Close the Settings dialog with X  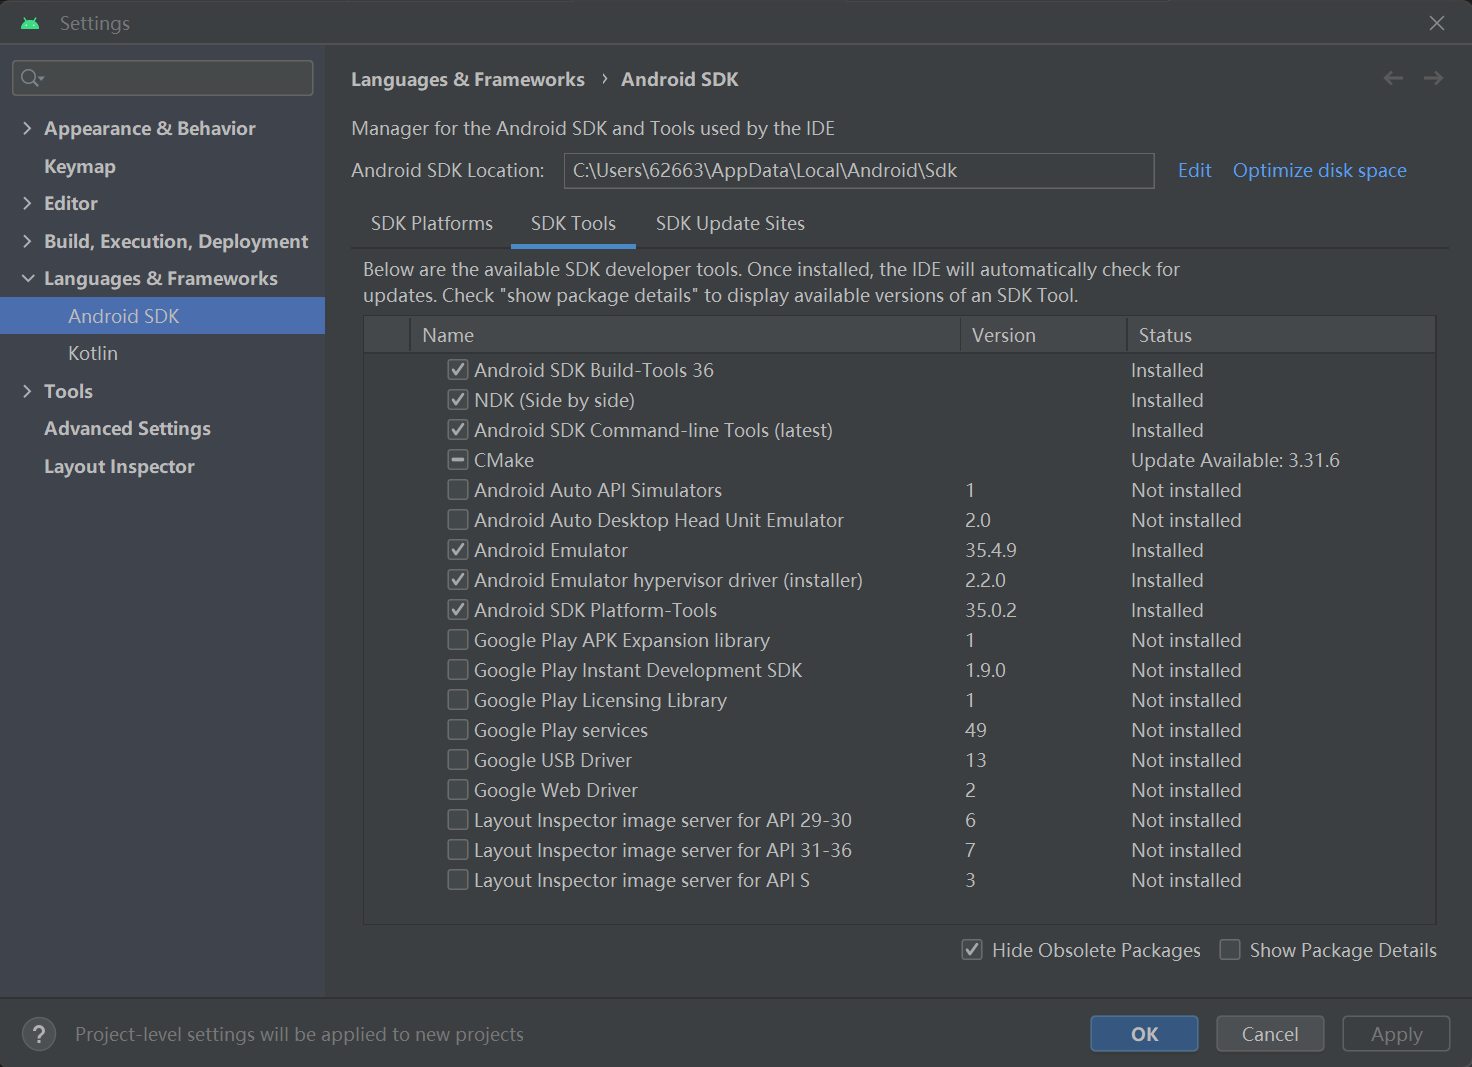tap(1437, 23)
